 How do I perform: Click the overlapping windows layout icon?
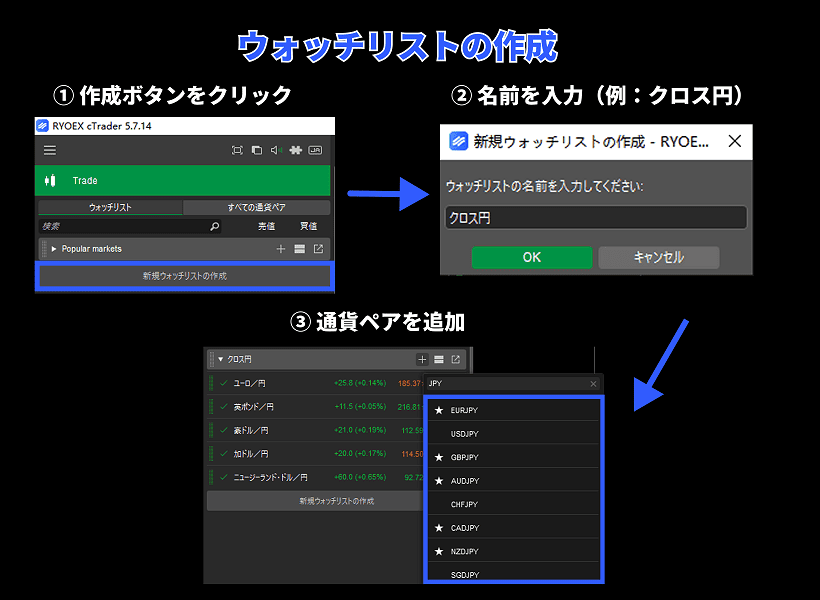pos(257,150)
